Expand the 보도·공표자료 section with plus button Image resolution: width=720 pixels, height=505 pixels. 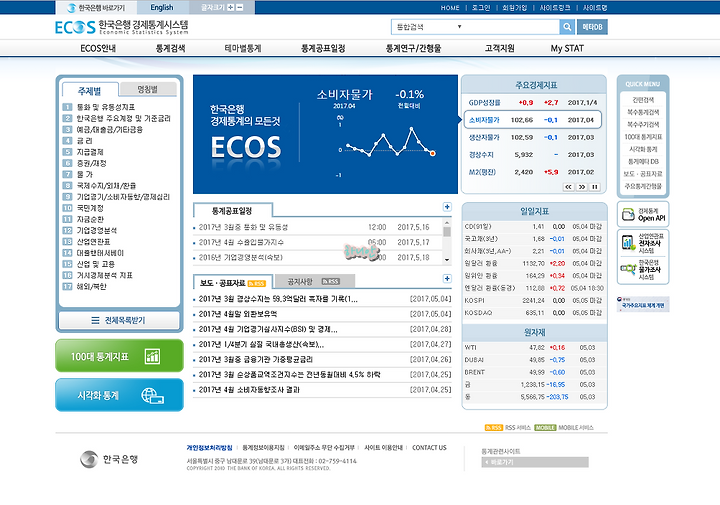tap(447, 279)
